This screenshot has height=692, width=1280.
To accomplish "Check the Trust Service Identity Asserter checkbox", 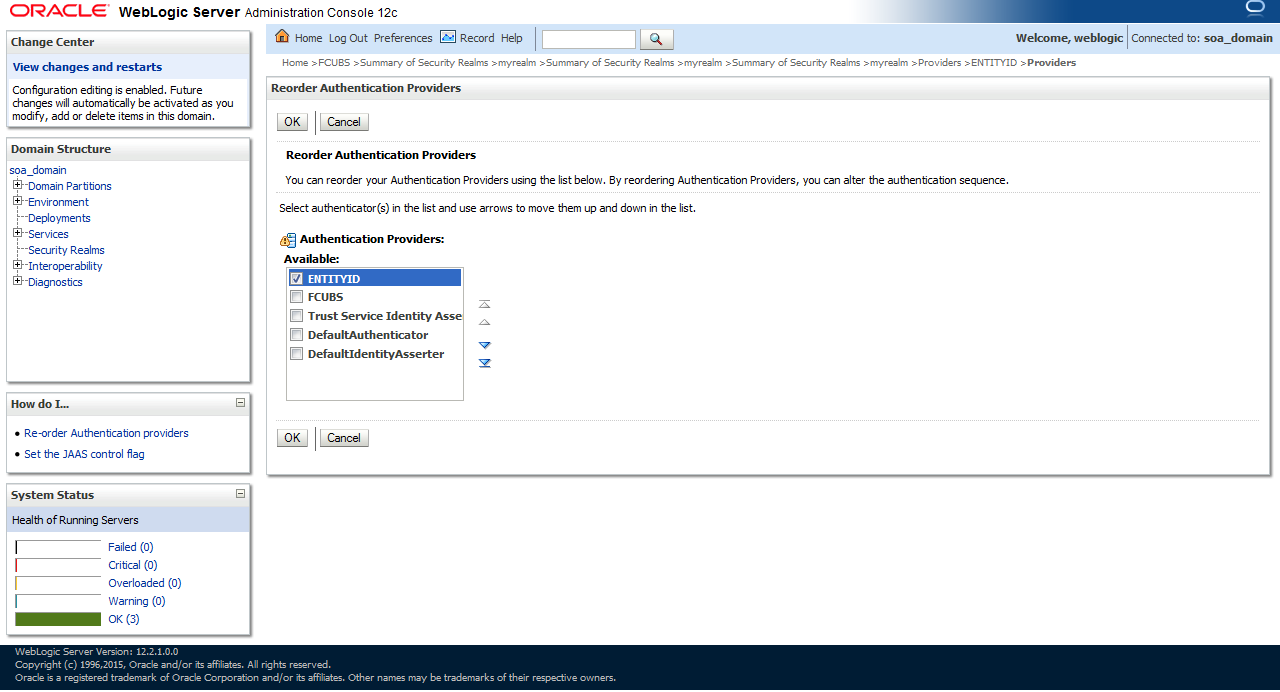I will coord(296,316).
